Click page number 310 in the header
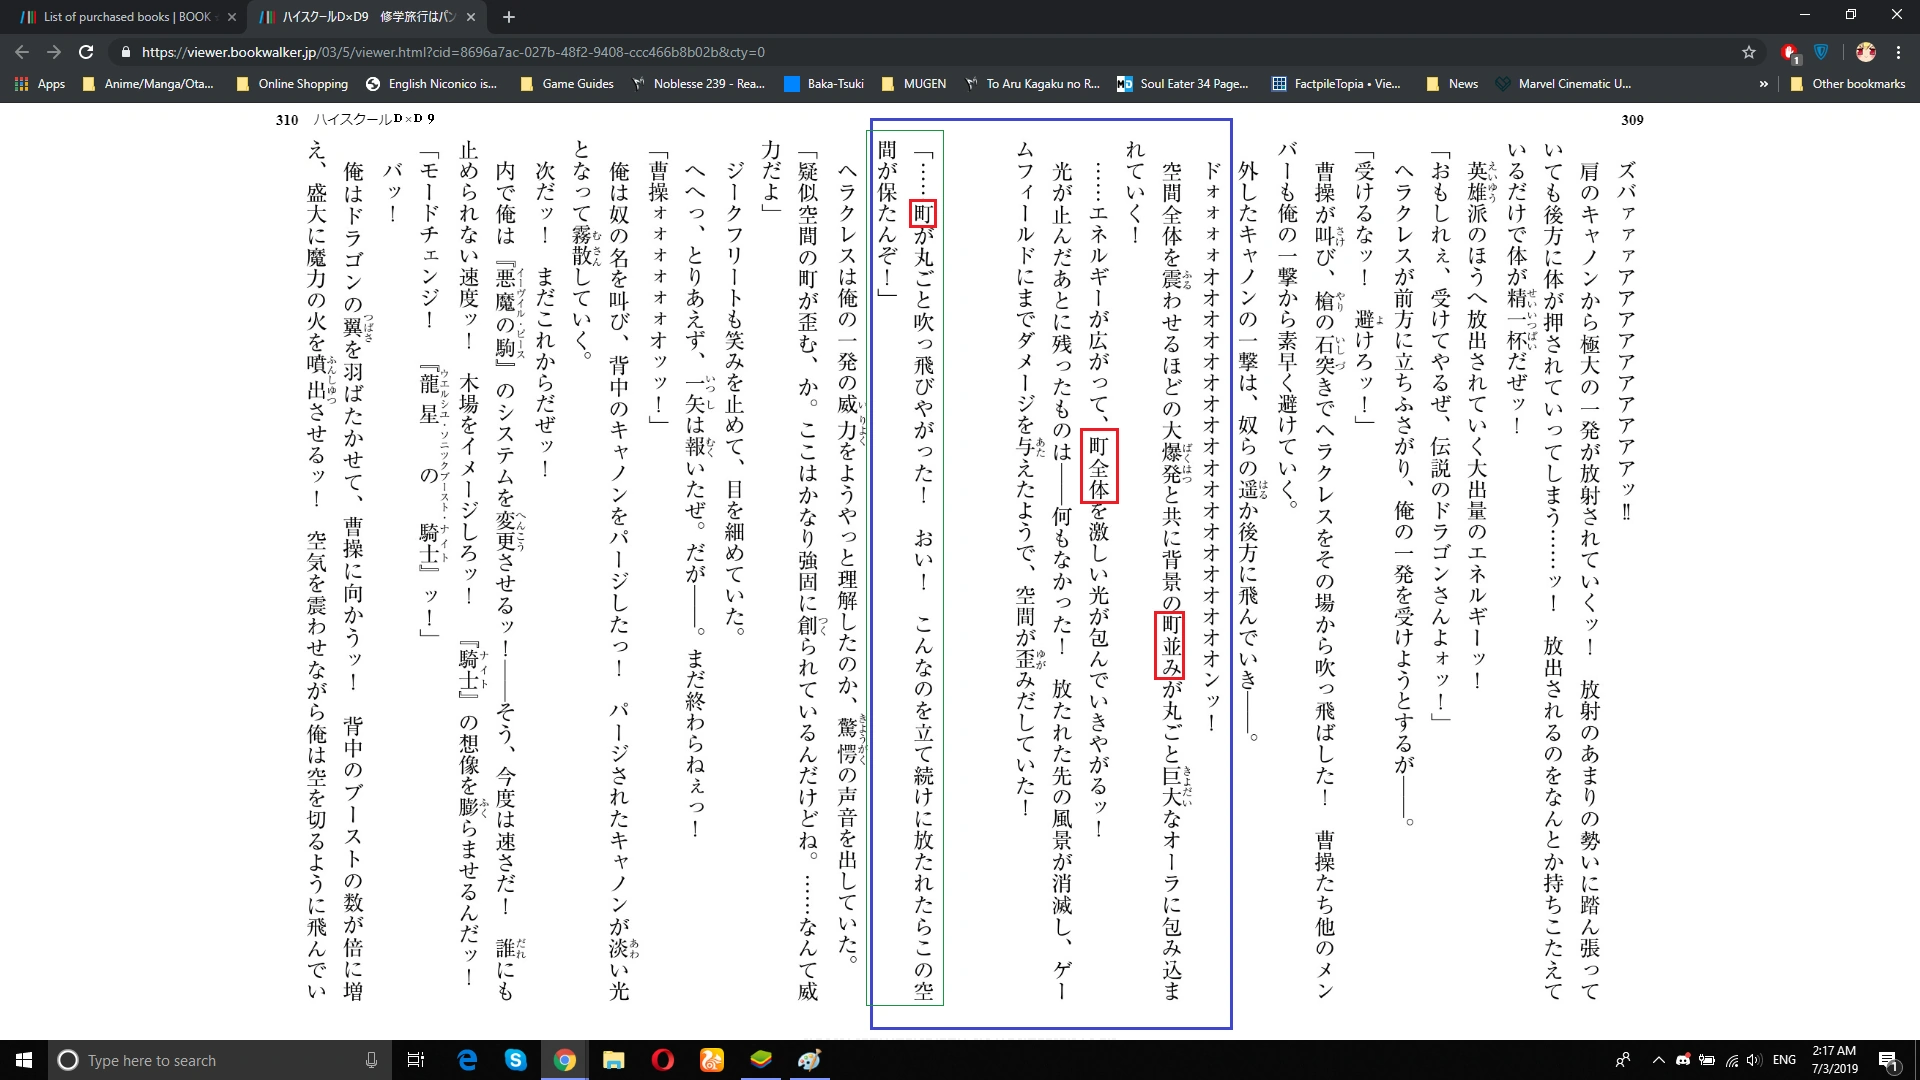This screenshot has height=1080, width=1920. pos(287,120)
